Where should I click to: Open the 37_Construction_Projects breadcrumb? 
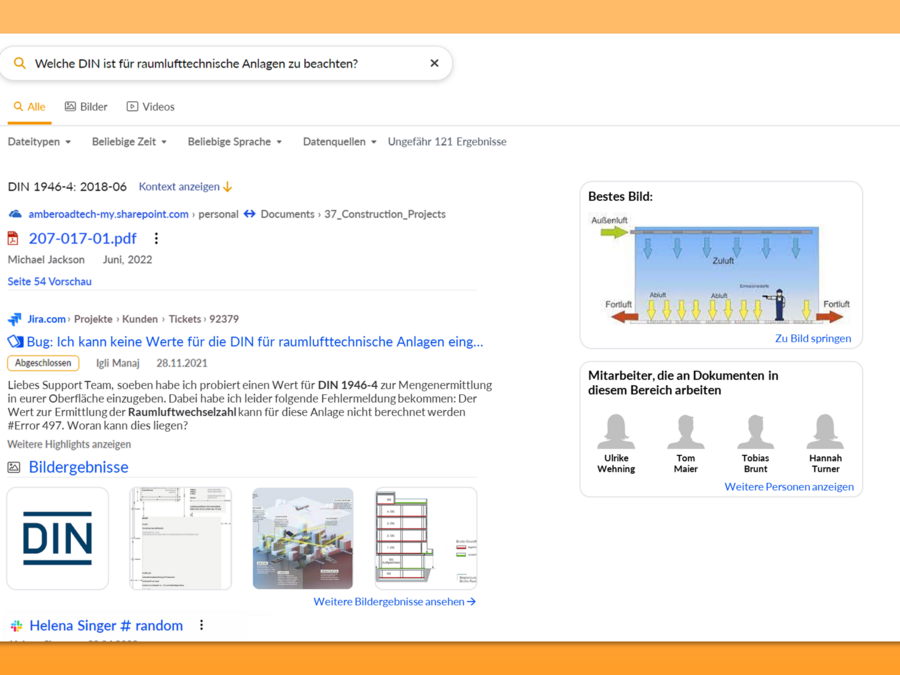[385, 214]
